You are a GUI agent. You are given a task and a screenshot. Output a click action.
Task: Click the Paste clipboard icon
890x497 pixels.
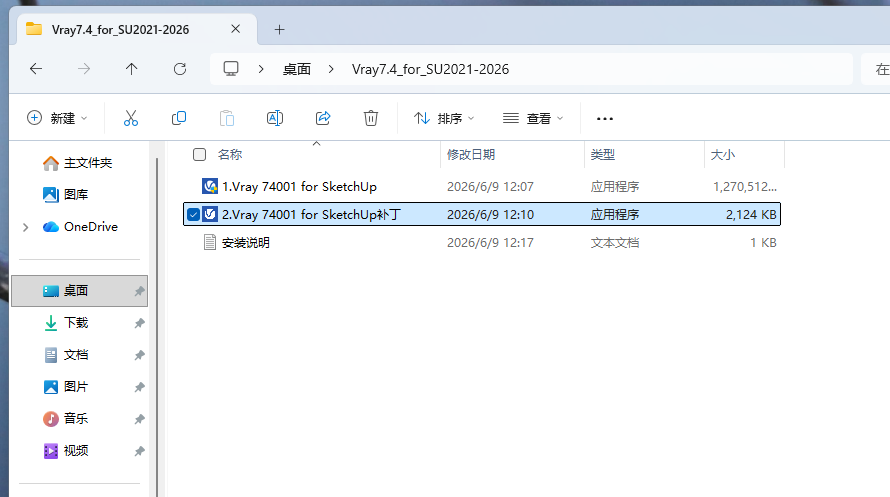(227, 118)
